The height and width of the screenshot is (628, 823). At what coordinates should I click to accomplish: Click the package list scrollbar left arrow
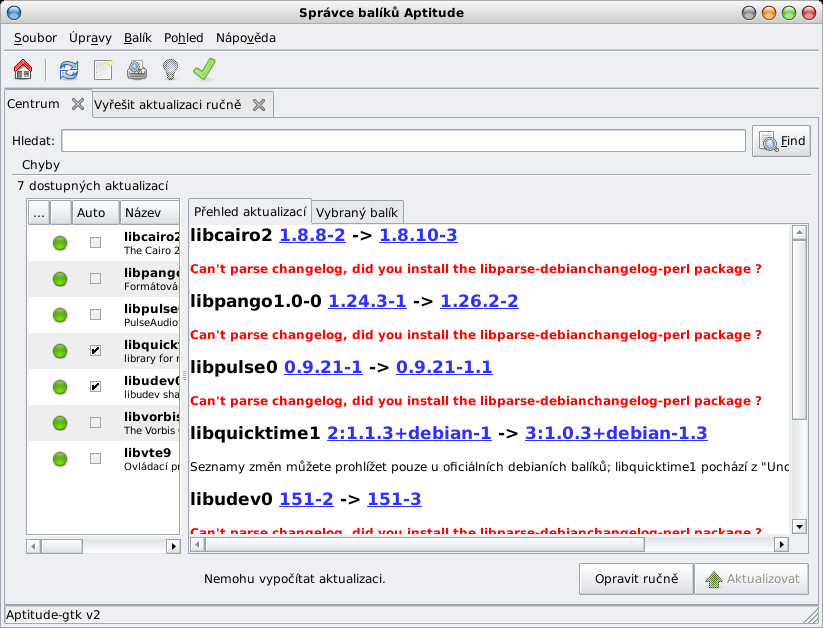pyautogui.click(x=34, y=547)
